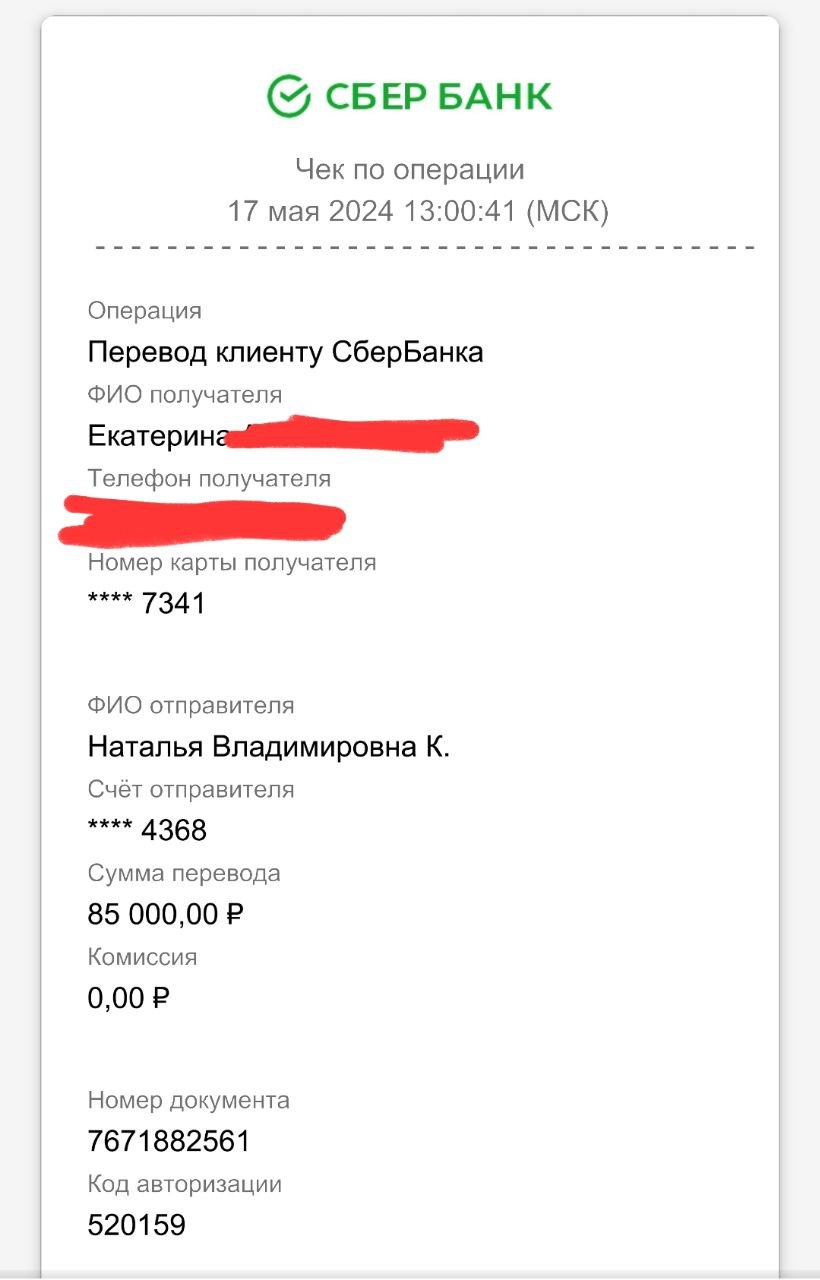Select sender account **** 4368
The width and height of the screenshot is (820, 1280).
(148, 830)
